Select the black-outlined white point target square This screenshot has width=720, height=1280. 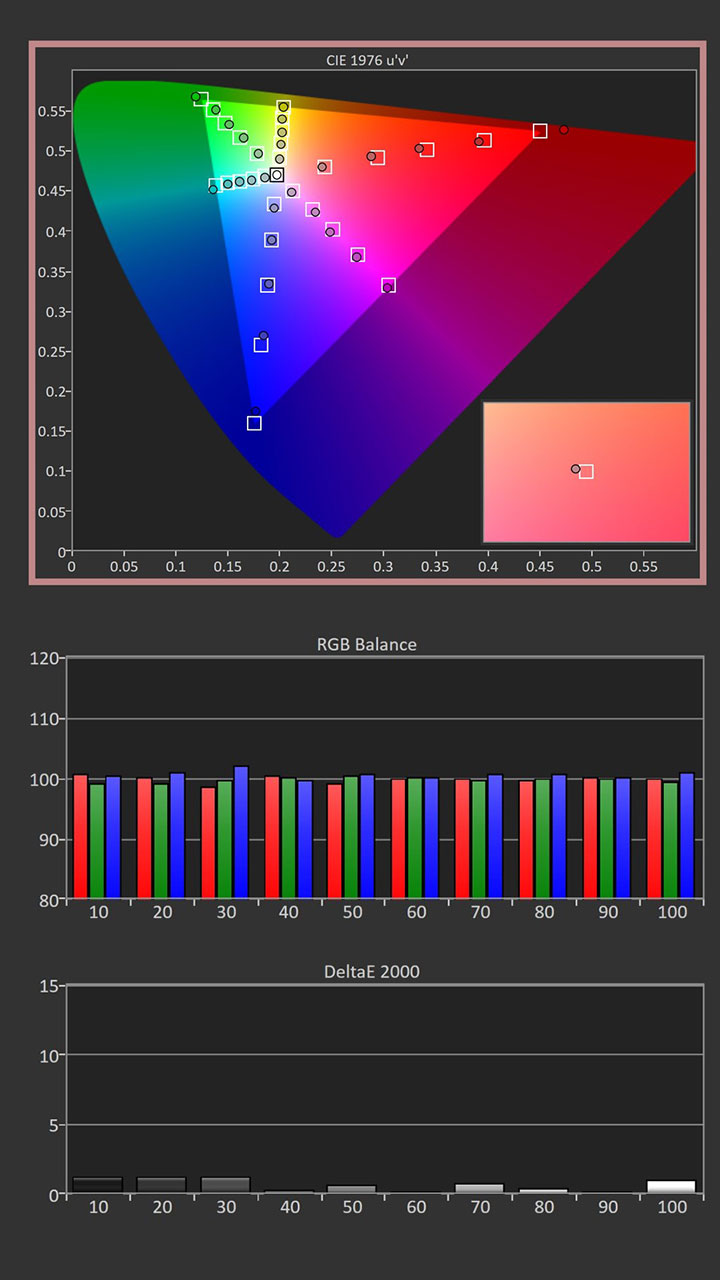[x=277, y=175]
